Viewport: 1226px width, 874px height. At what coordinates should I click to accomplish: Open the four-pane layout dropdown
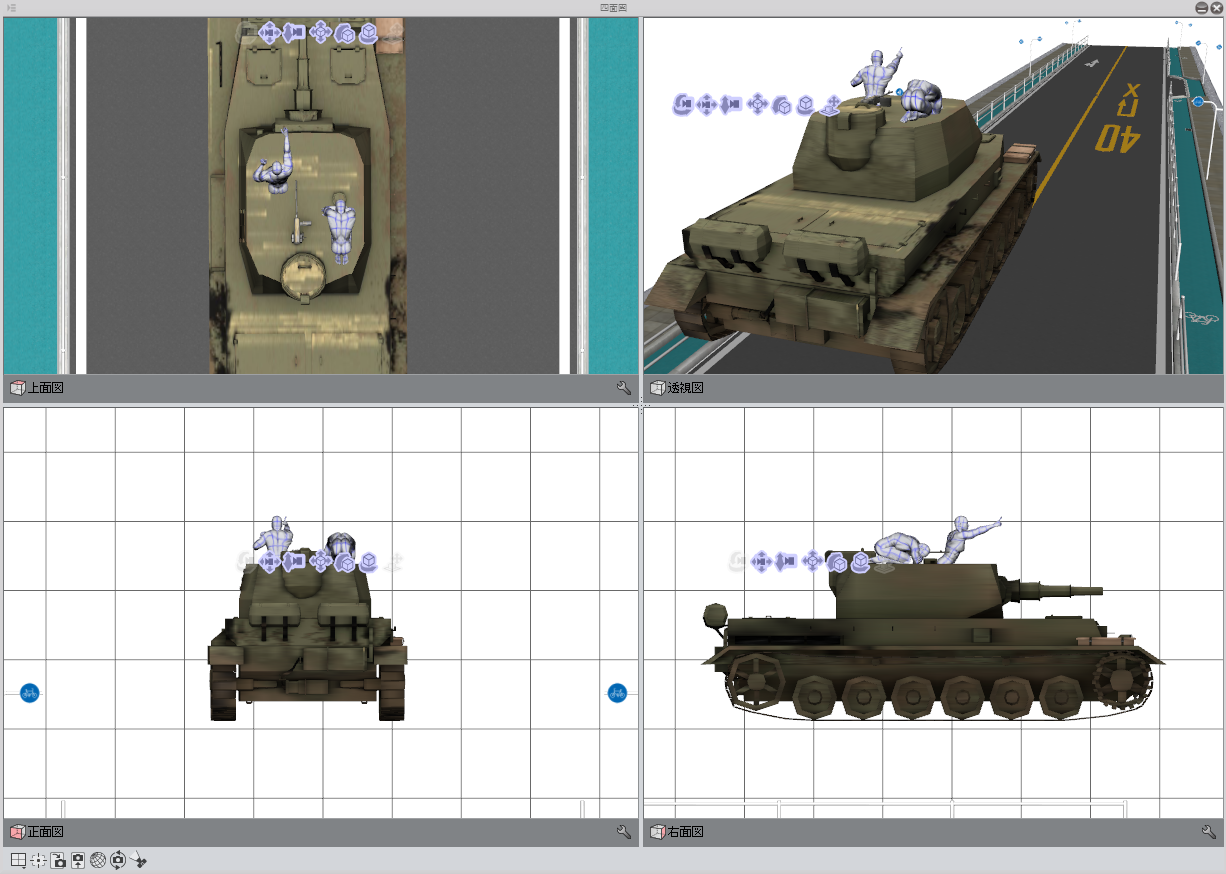tap(18, 860)
